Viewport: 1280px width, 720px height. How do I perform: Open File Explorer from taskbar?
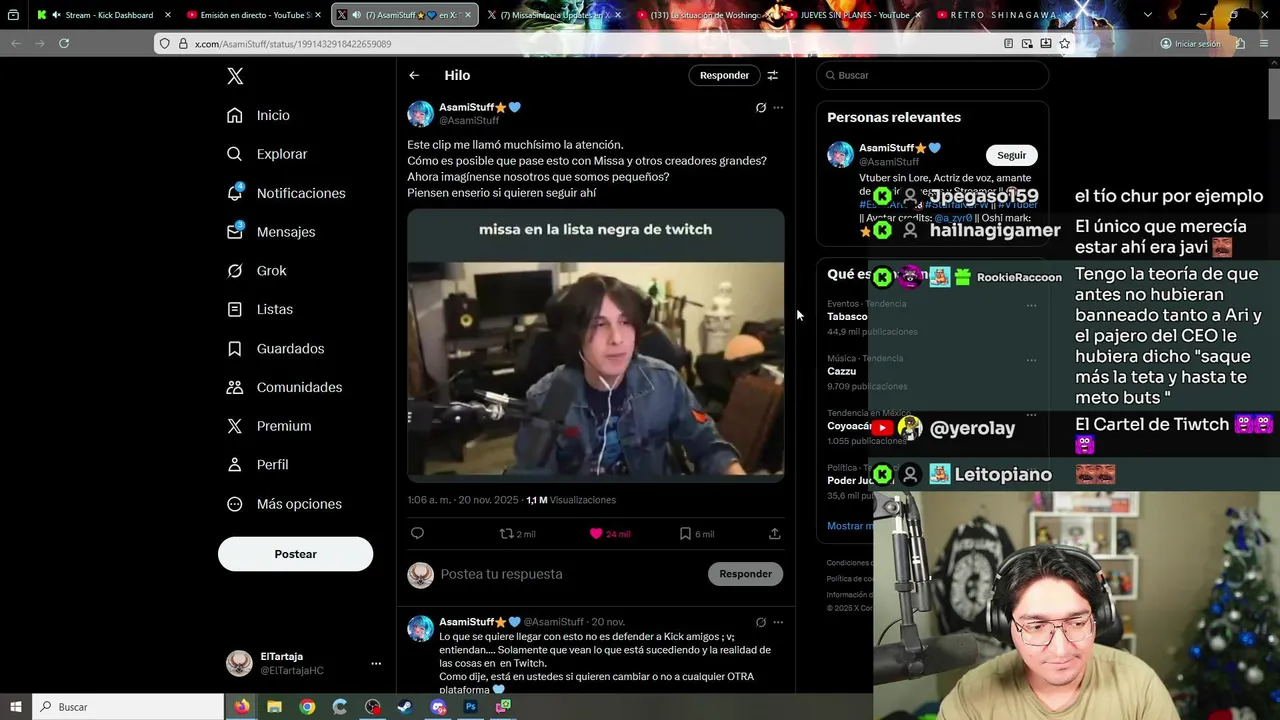[x=275, y=707]
